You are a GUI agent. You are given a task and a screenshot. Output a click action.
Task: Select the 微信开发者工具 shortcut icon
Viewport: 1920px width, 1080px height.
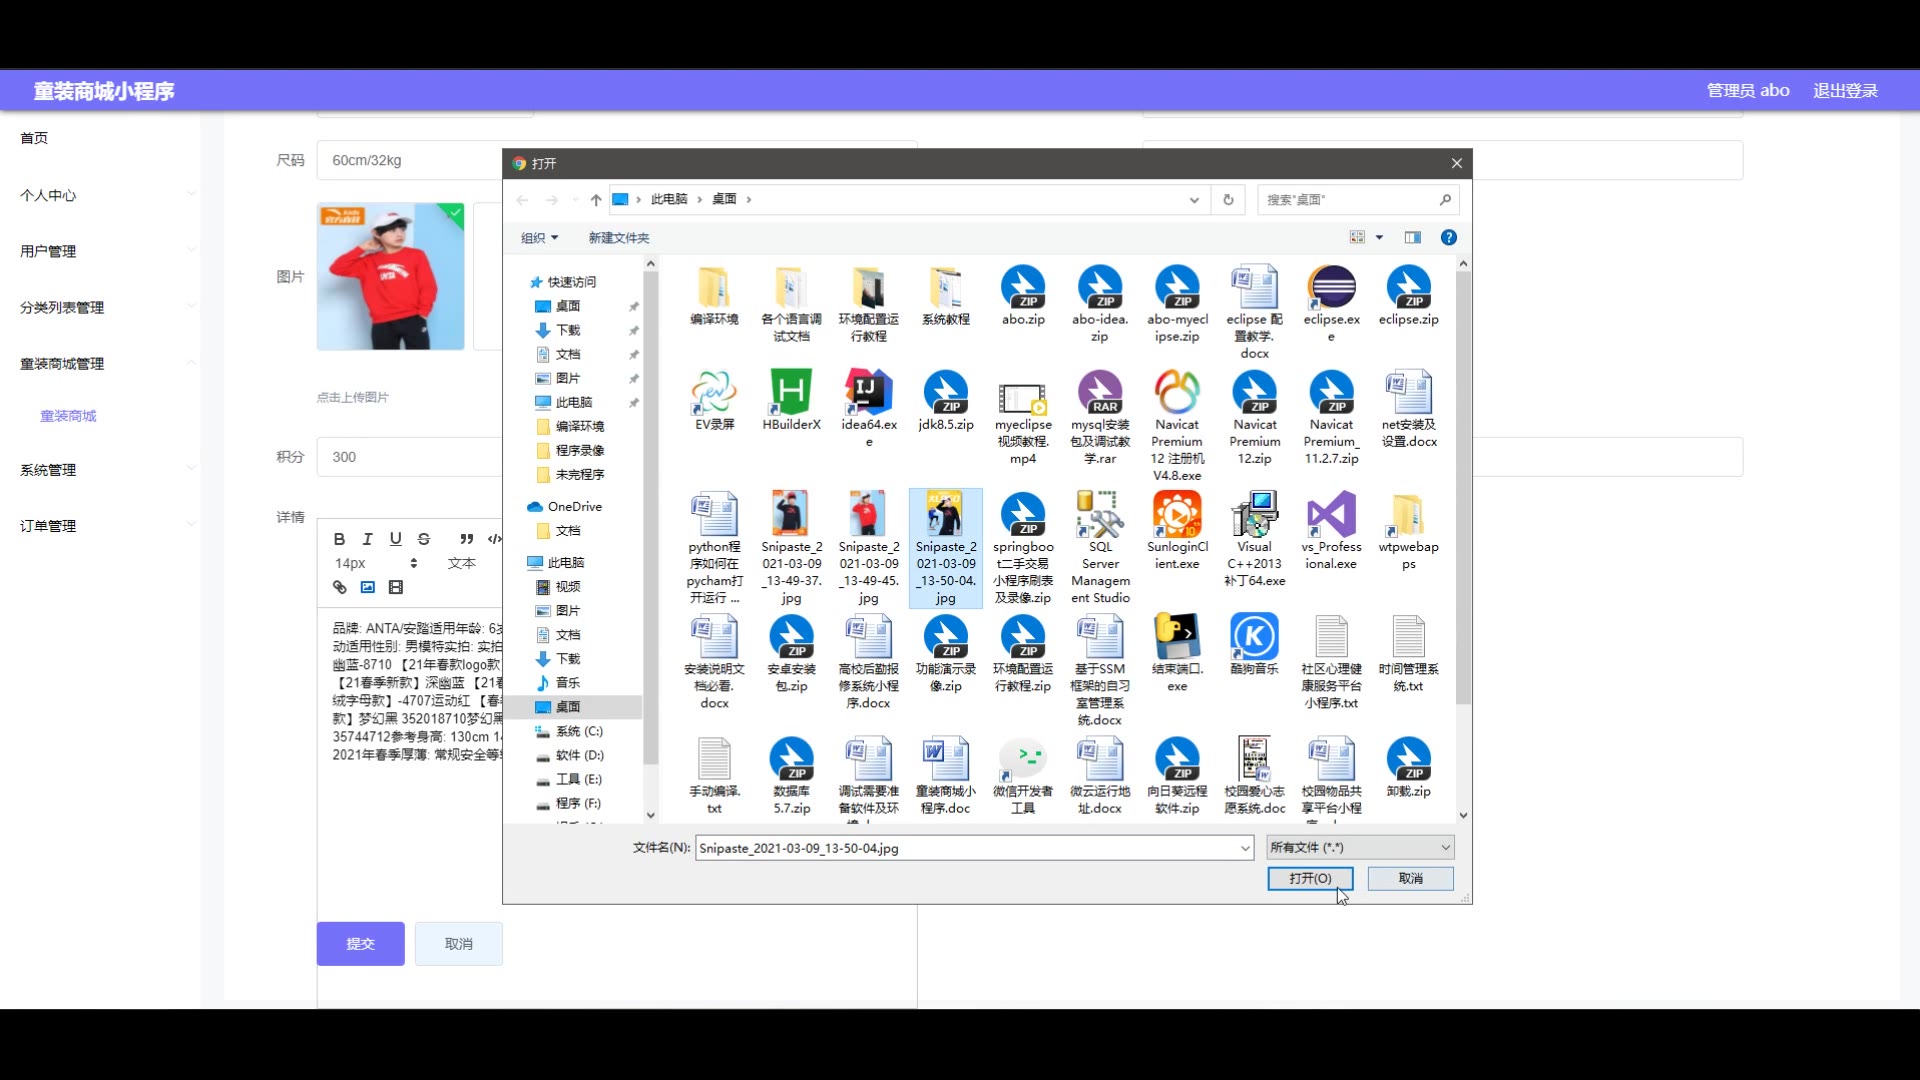1022,760
